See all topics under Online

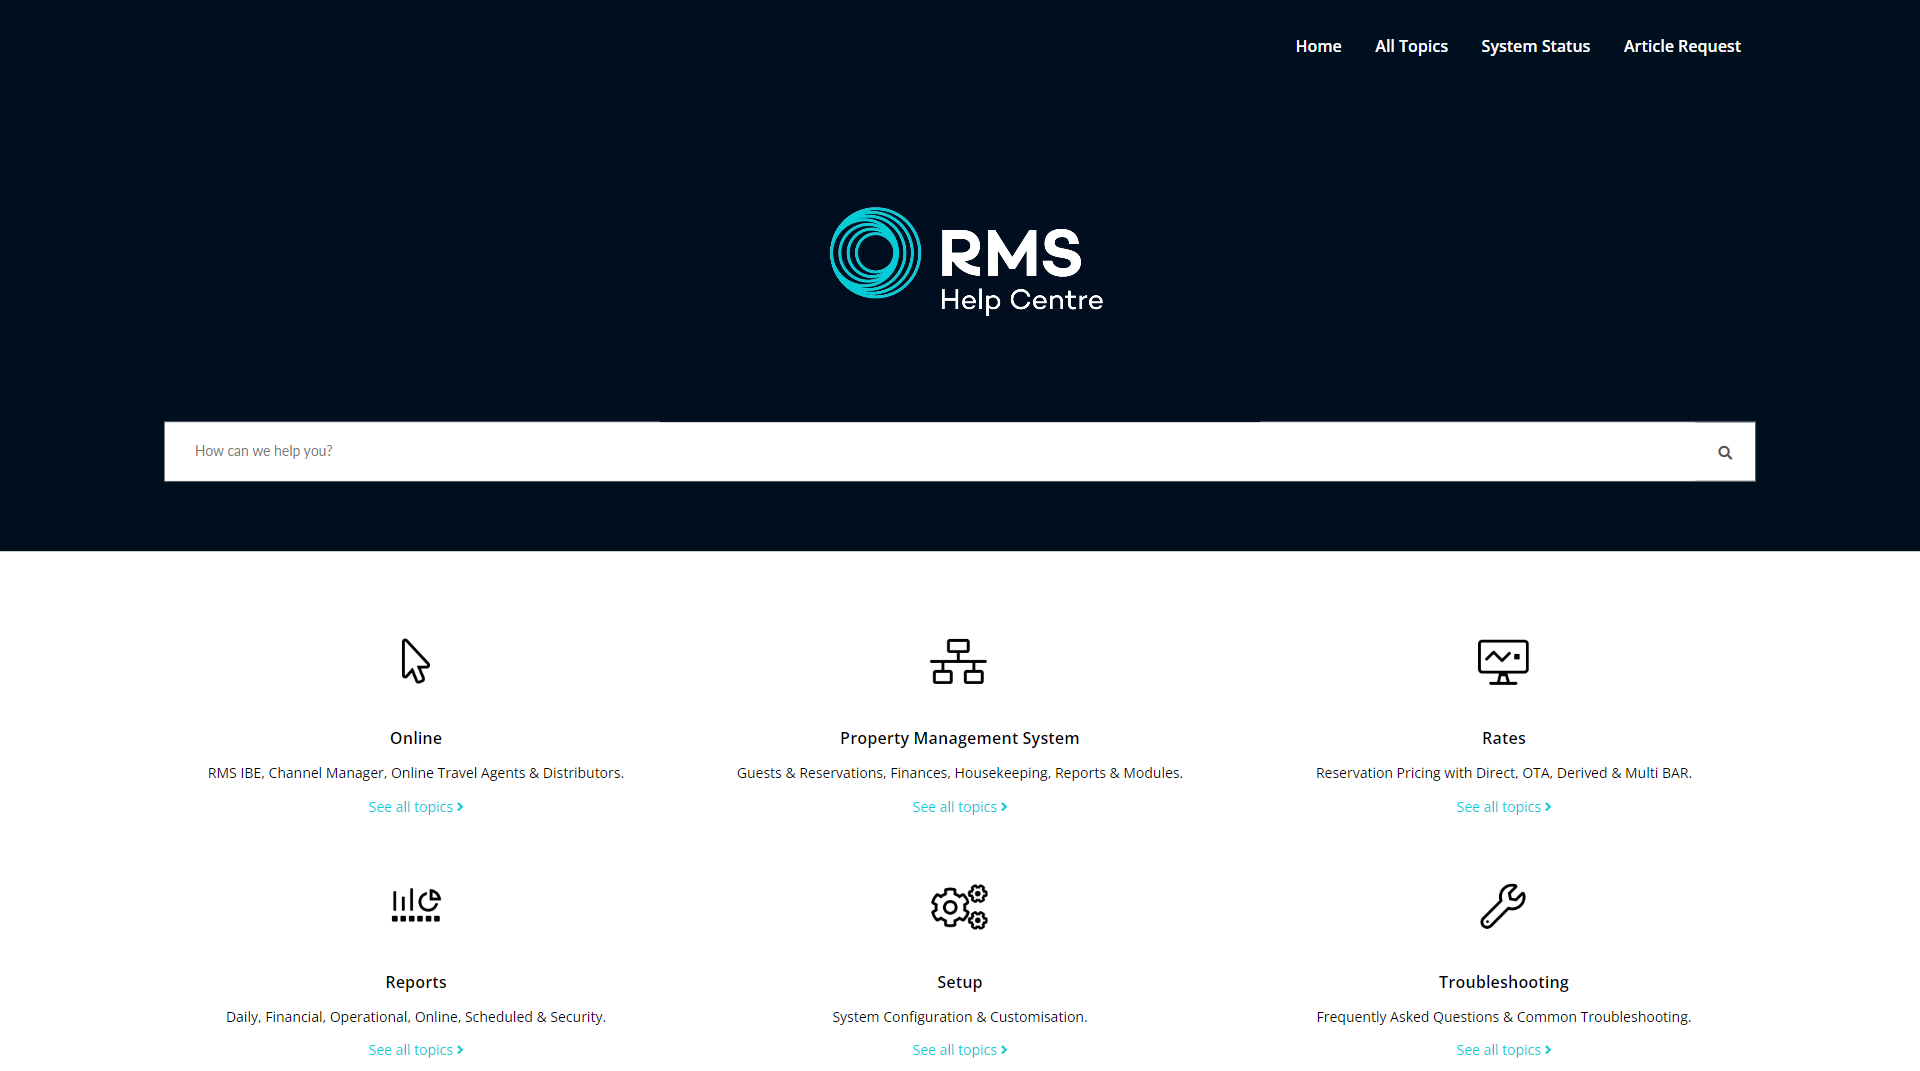pyautogui.click(x=416, y=807)
